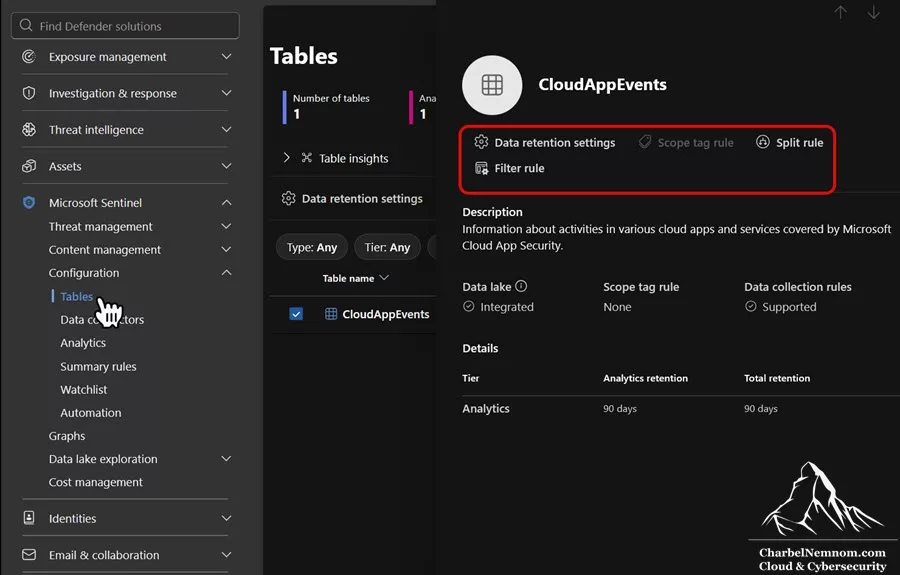Open Cost management menu item
Viewport: 900px width, 575px height.
click(x=95, y=482)
